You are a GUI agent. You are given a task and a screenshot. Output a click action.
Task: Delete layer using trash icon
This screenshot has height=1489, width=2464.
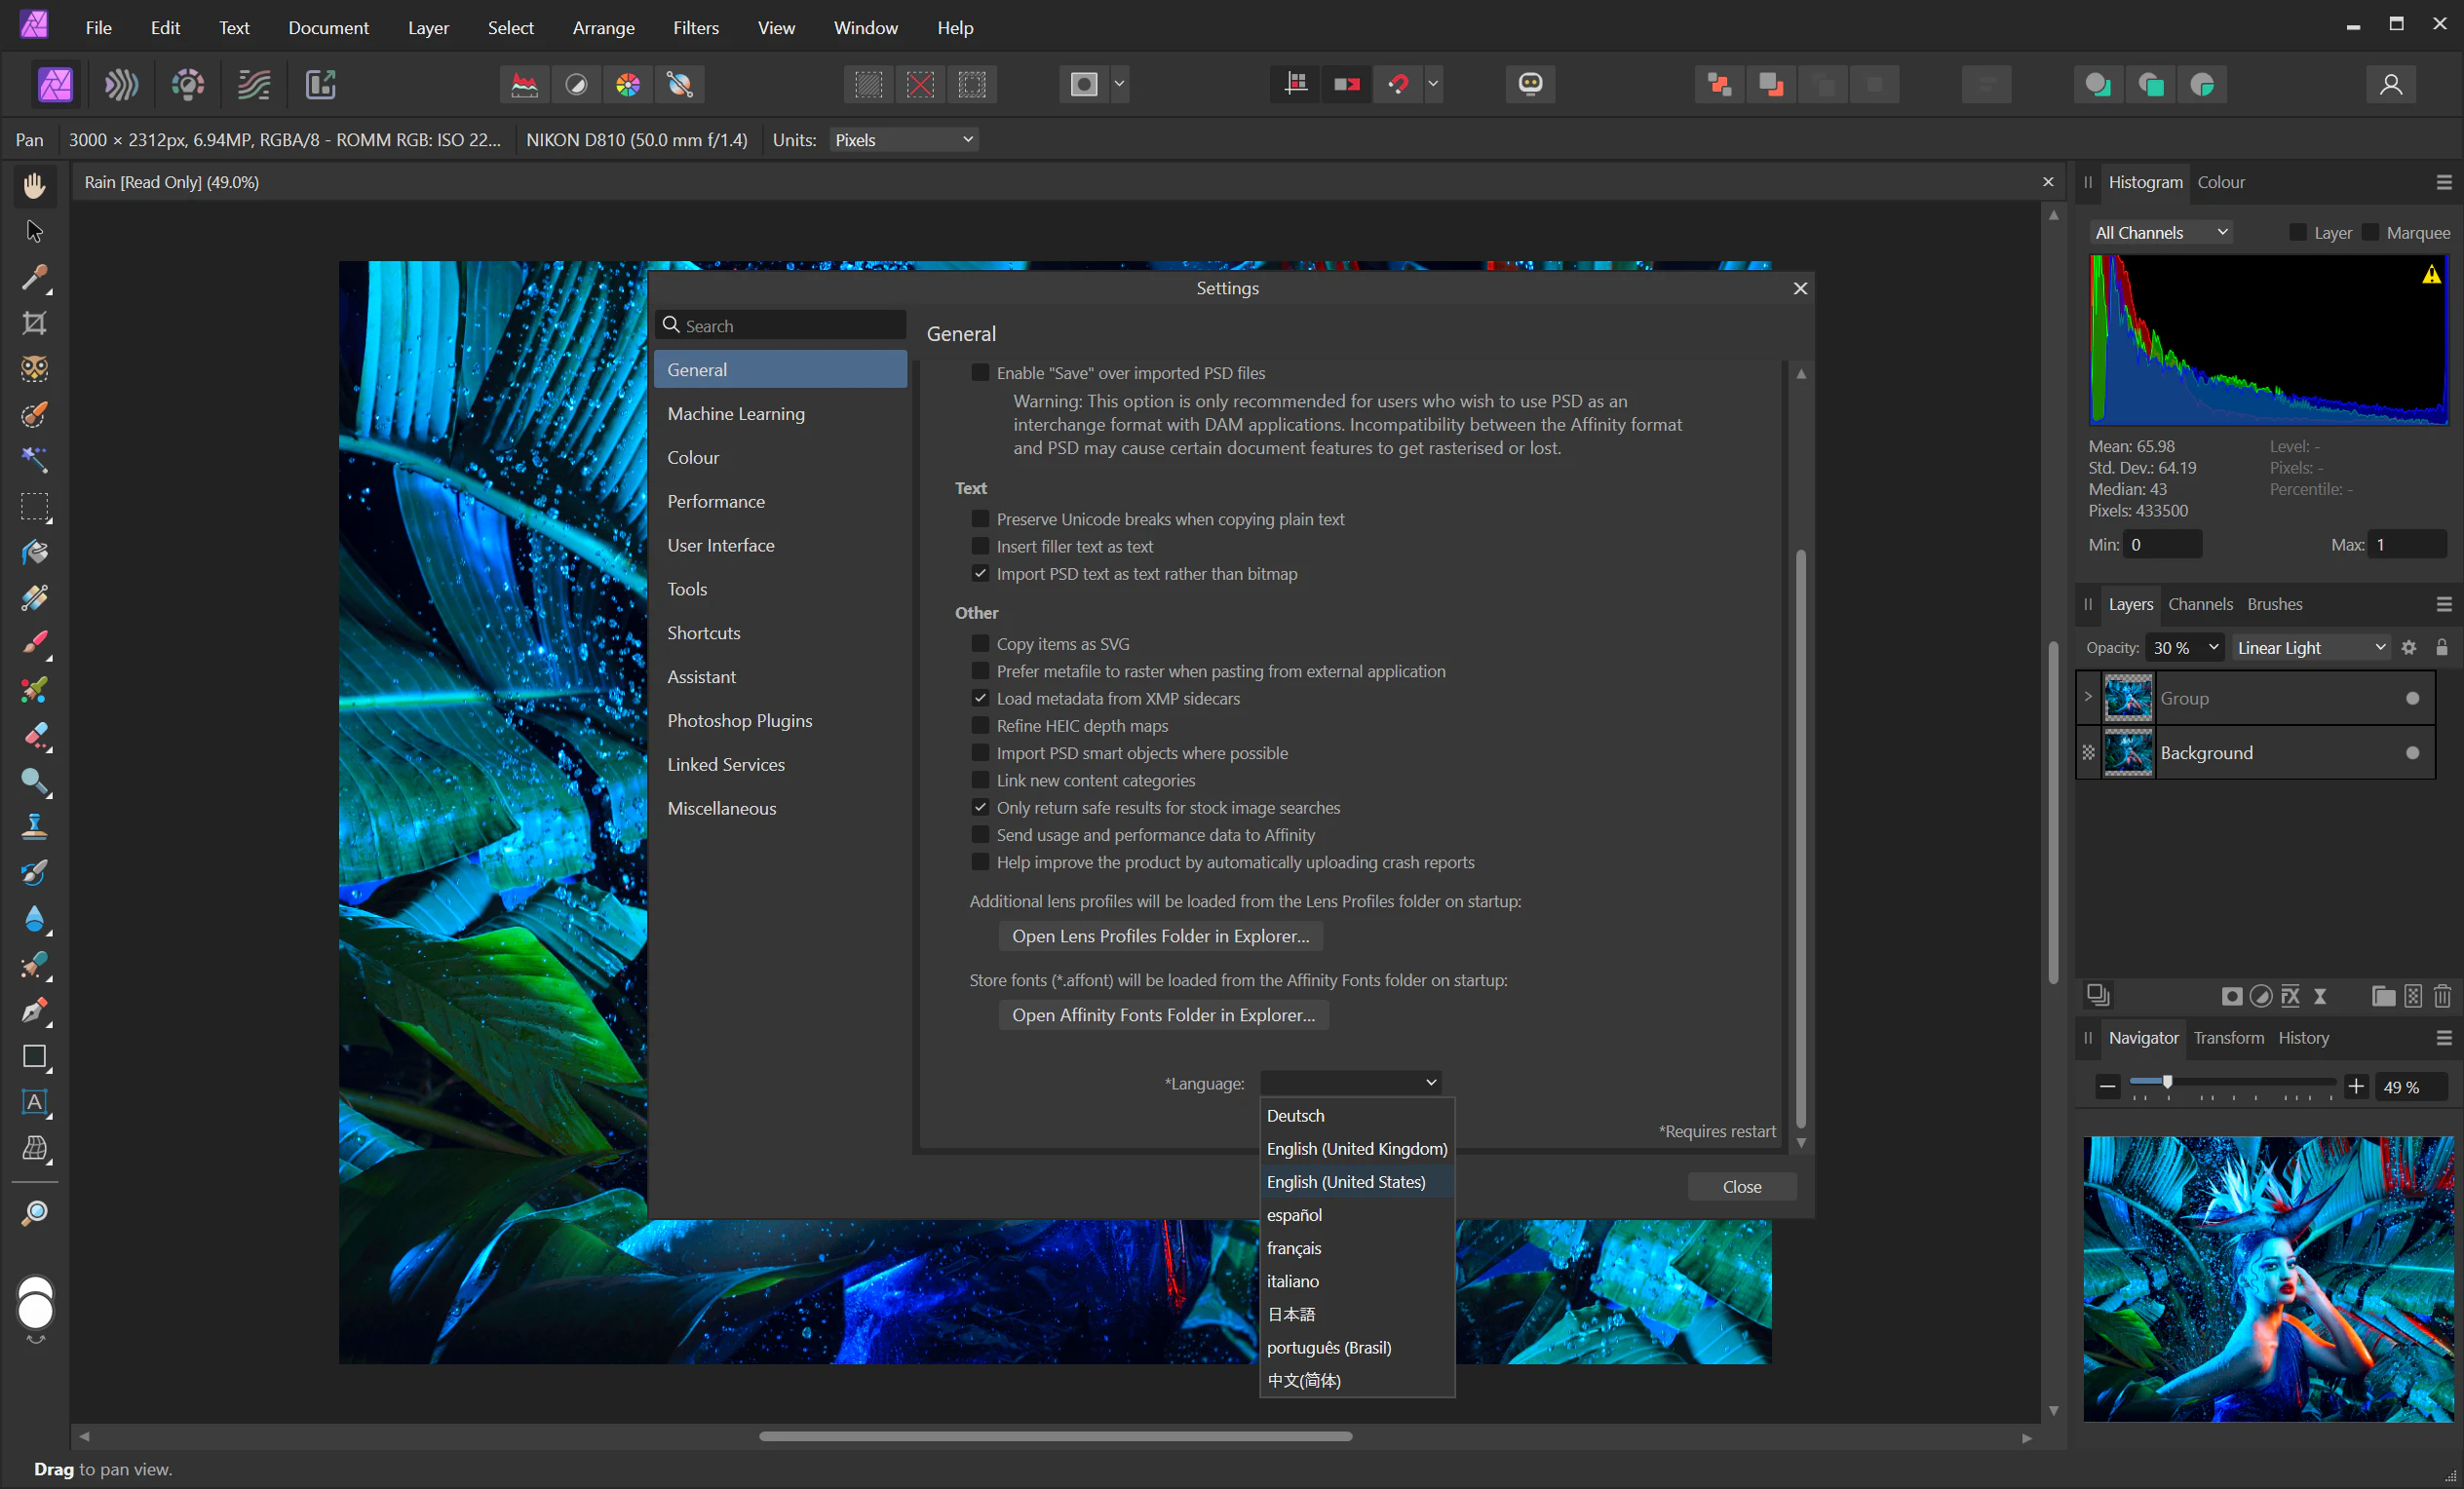tap(2442, 996)
